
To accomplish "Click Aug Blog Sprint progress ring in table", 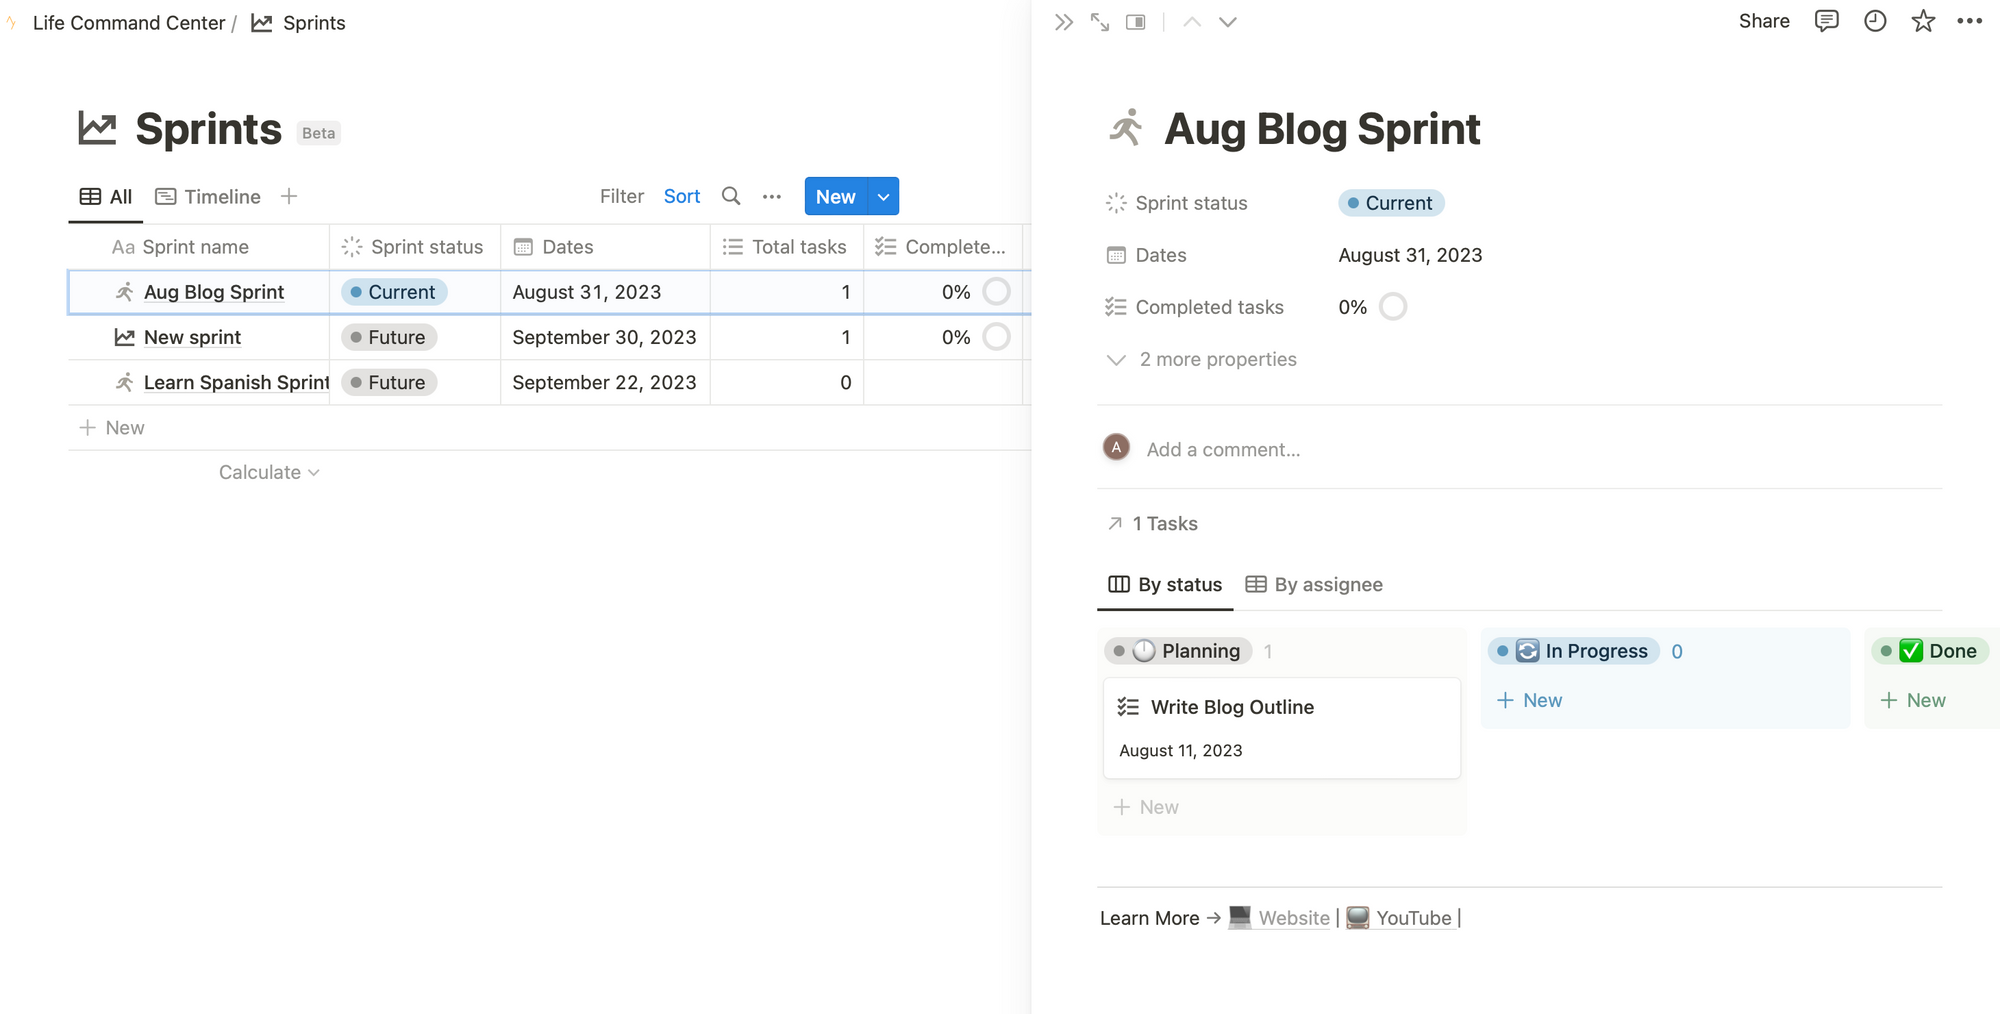I will pyautogui.click(x=996, y=292).
